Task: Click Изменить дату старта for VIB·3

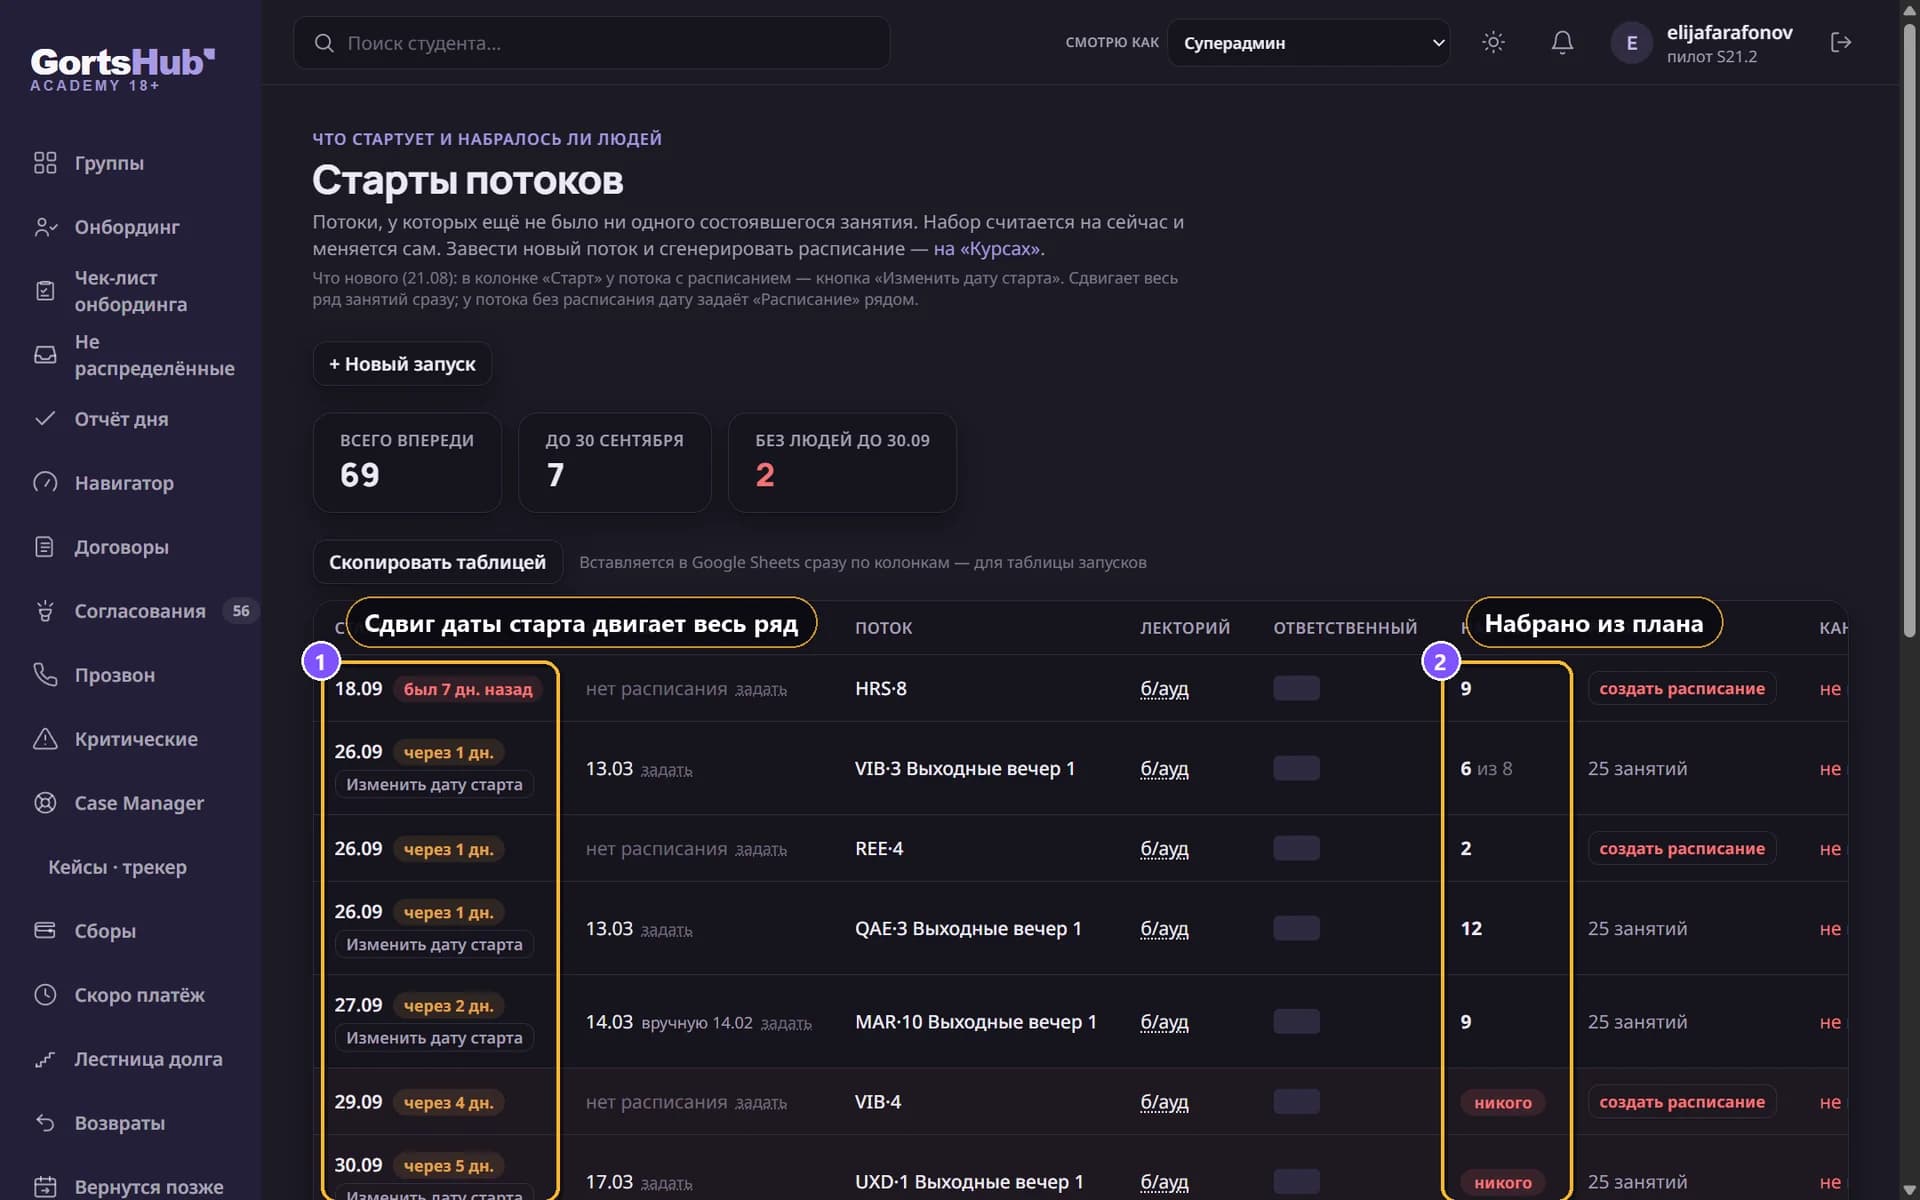Action: 434,785
